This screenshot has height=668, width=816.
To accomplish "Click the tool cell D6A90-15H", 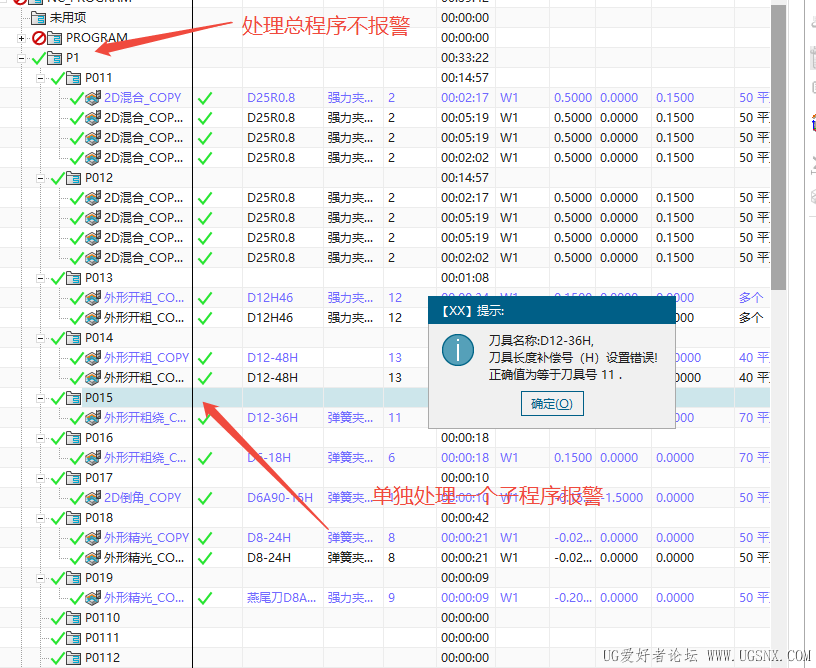I will point(280,498).
